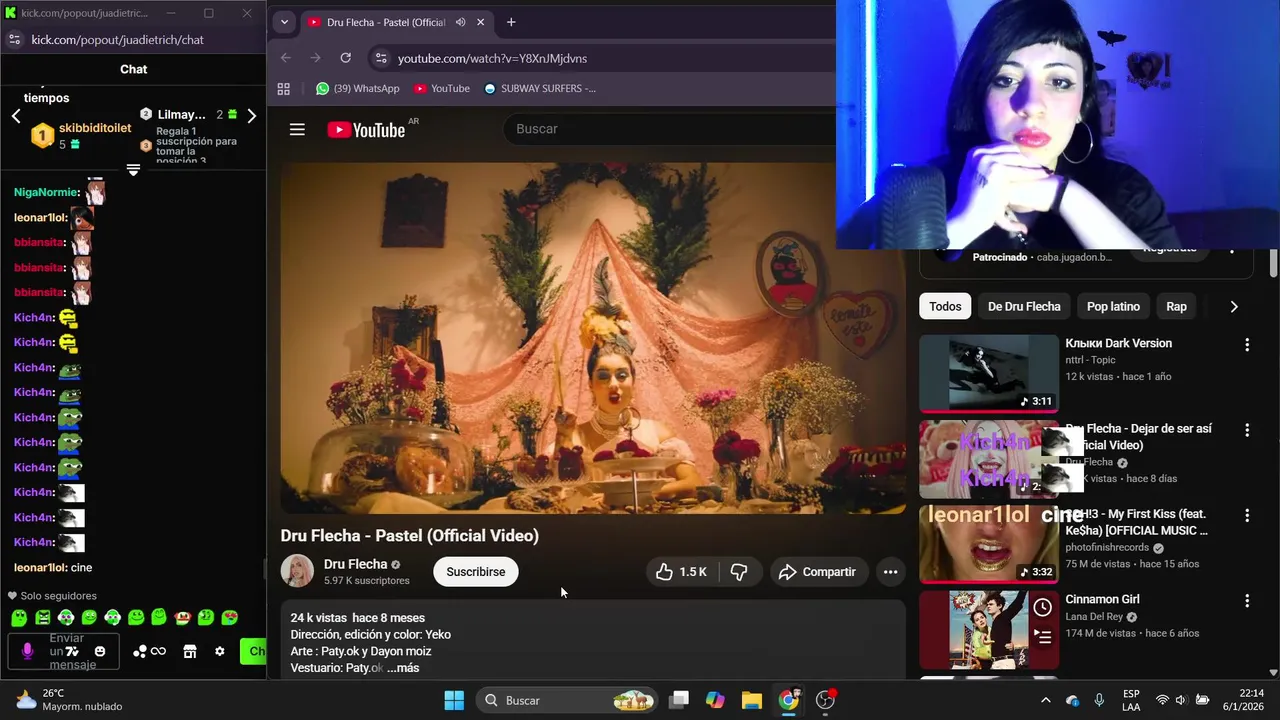Open options menu for My First Kiss video
1280x720 pixels.
click(x=1246, y=516)
